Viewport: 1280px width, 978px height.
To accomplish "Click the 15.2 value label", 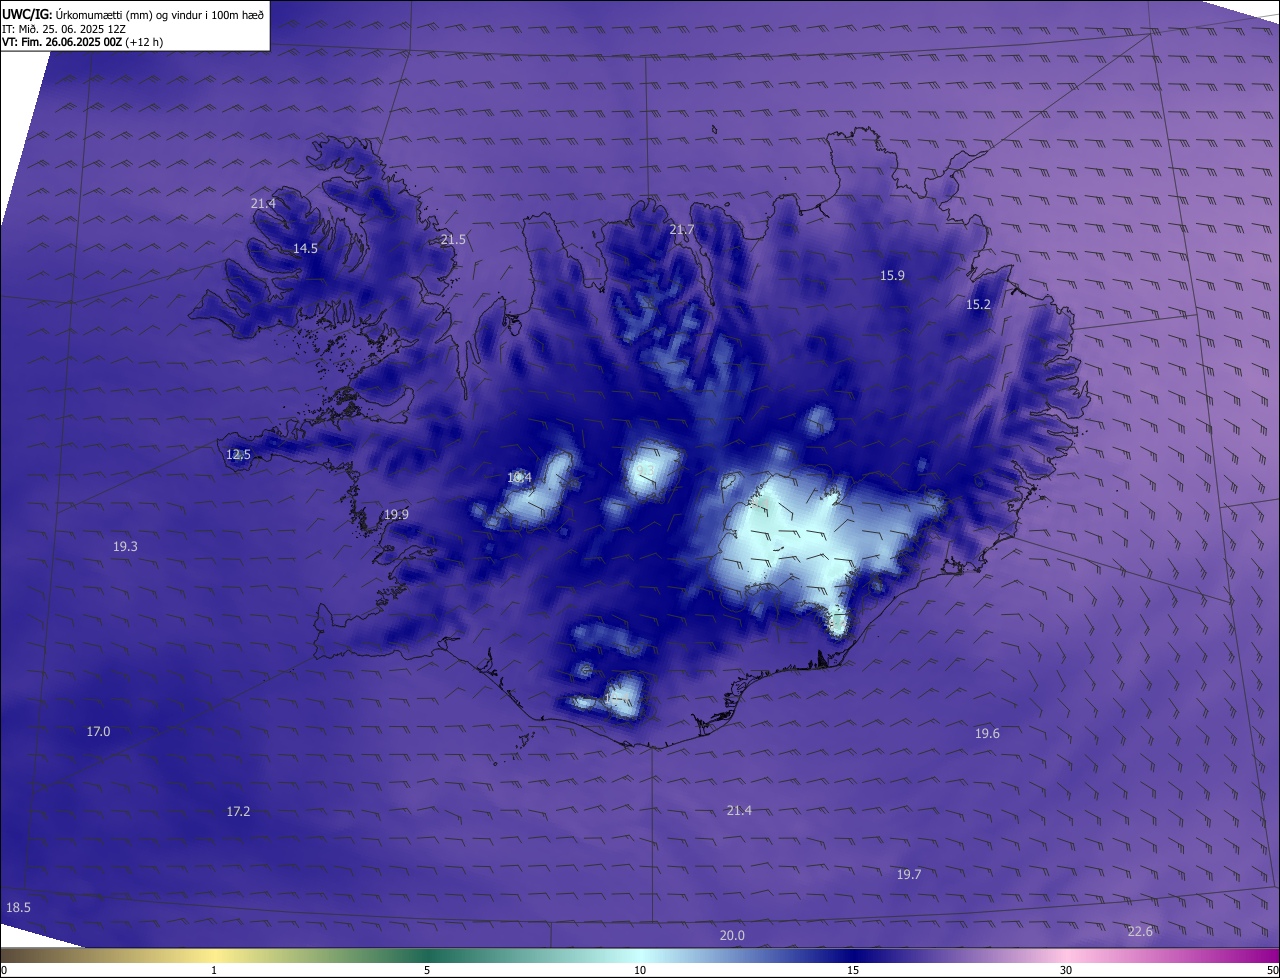I will tap(978, 304).
